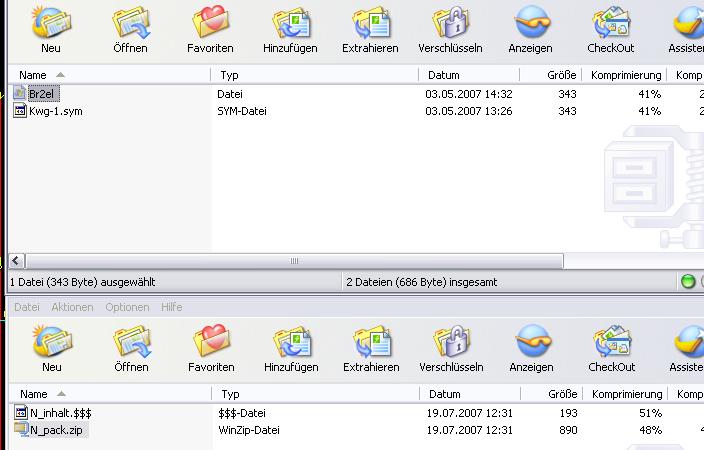Click file icon of N_inhalt.$$$
Image resolution: width=704 pixels, height=450 pixels.
(21, 412)
